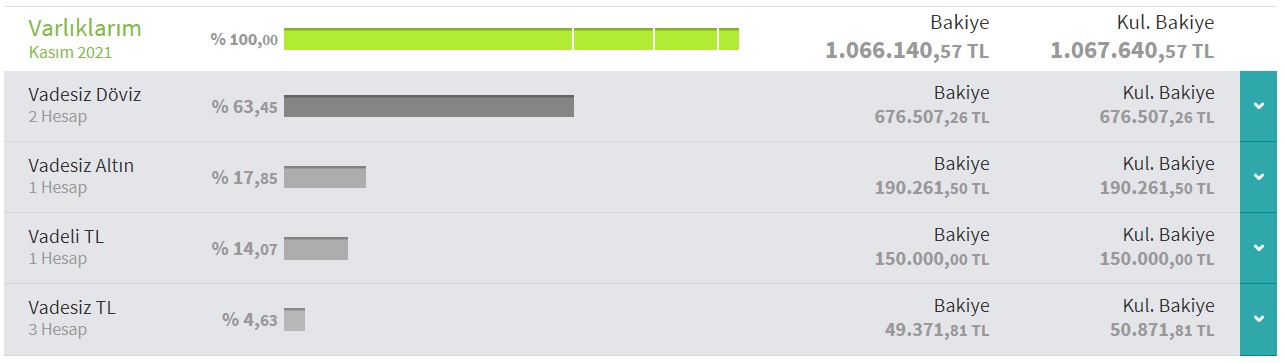Image resolution: width=1284 pixels, height=363 pixels.
Task: Select the Vadesiz Altın account label
Action: (81, 166)
